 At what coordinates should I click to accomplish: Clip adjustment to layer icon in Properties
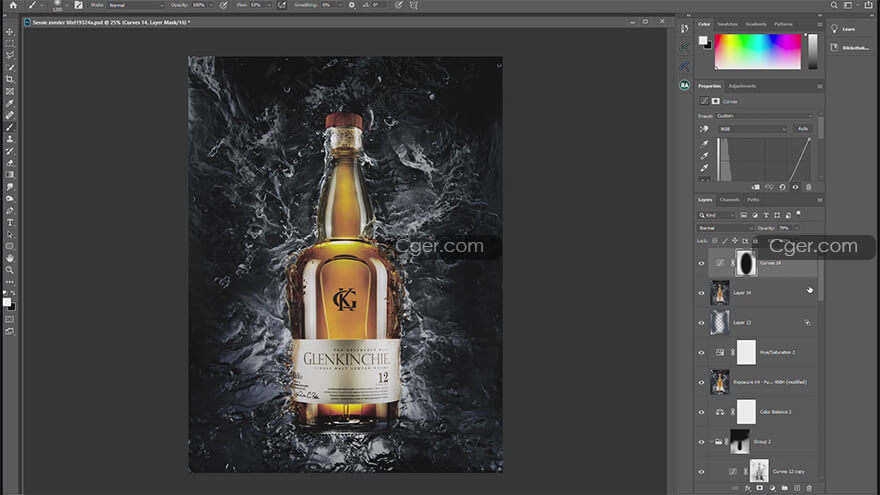(x=755, y=187)
